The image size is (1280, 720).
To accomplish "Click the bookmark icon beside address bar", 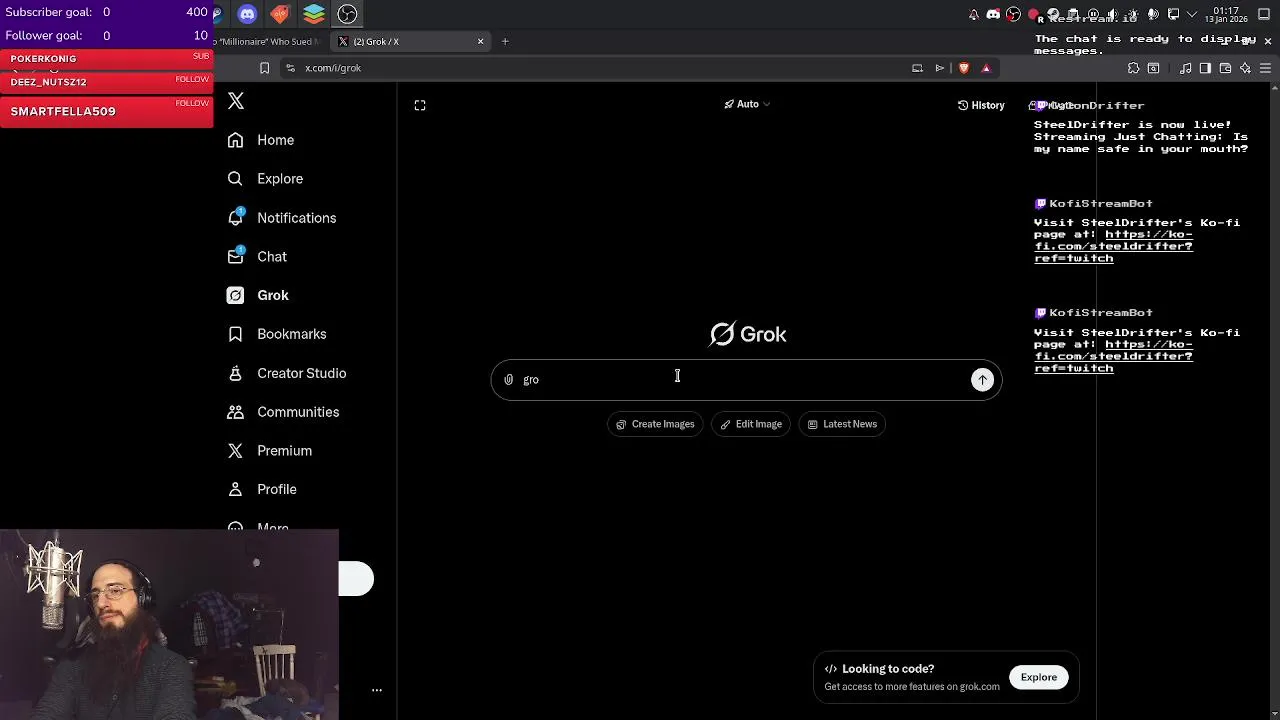I will tap(264, 68).
